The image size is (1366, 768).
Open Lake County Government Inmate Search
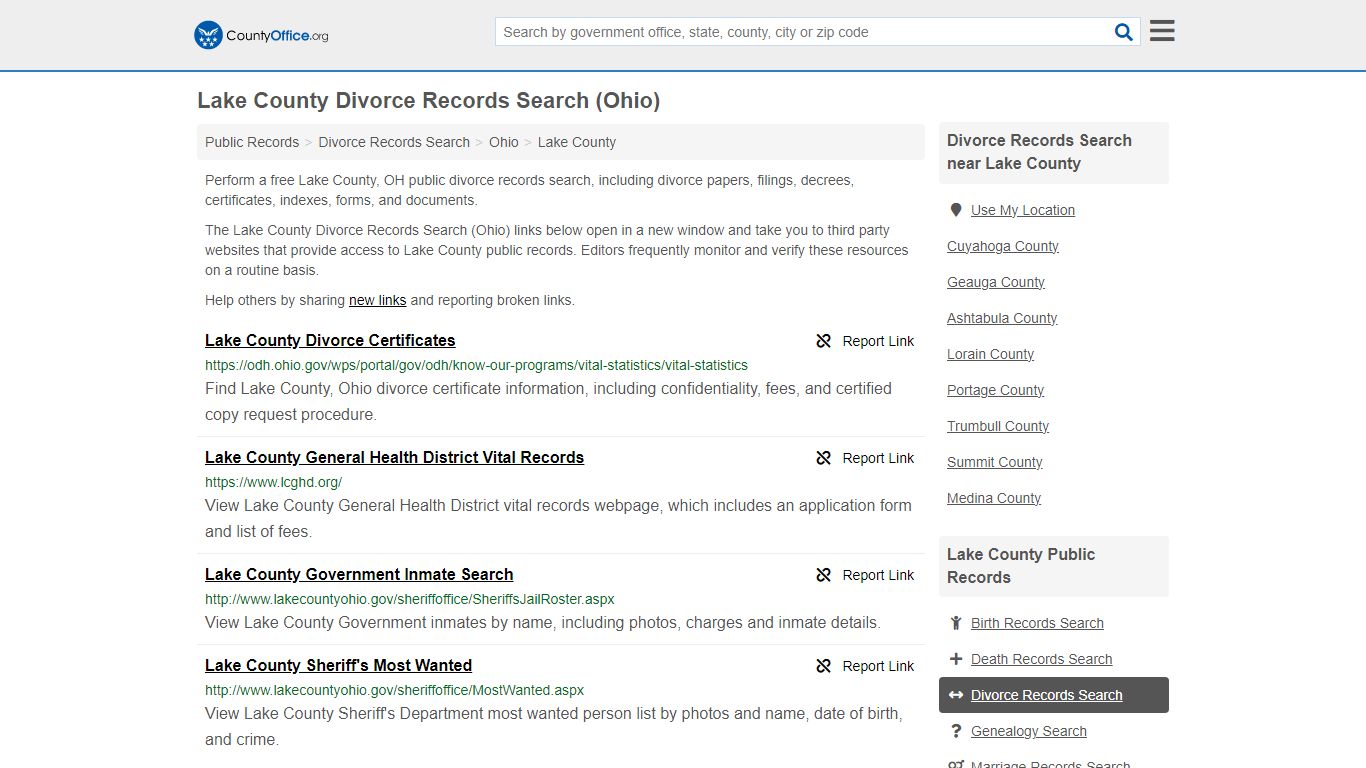pos(359,574)
